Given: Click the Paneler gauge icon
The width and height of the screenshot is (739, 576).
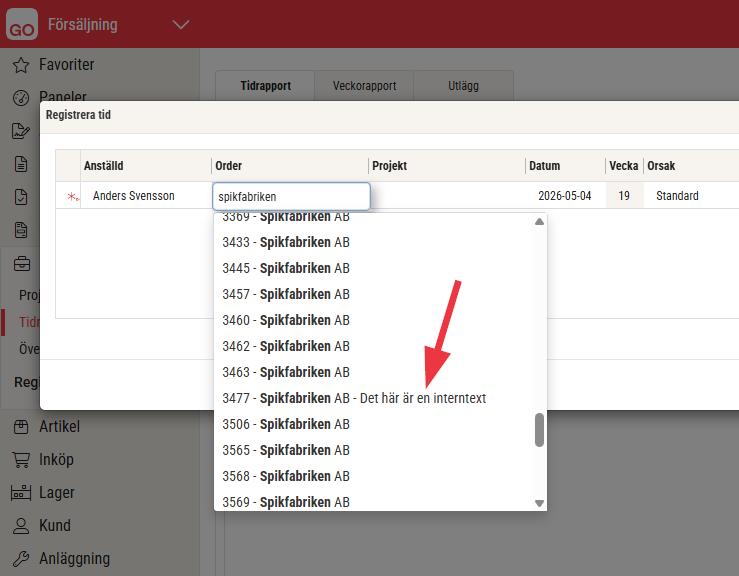Looking at the screenshot, I should 21,98.
